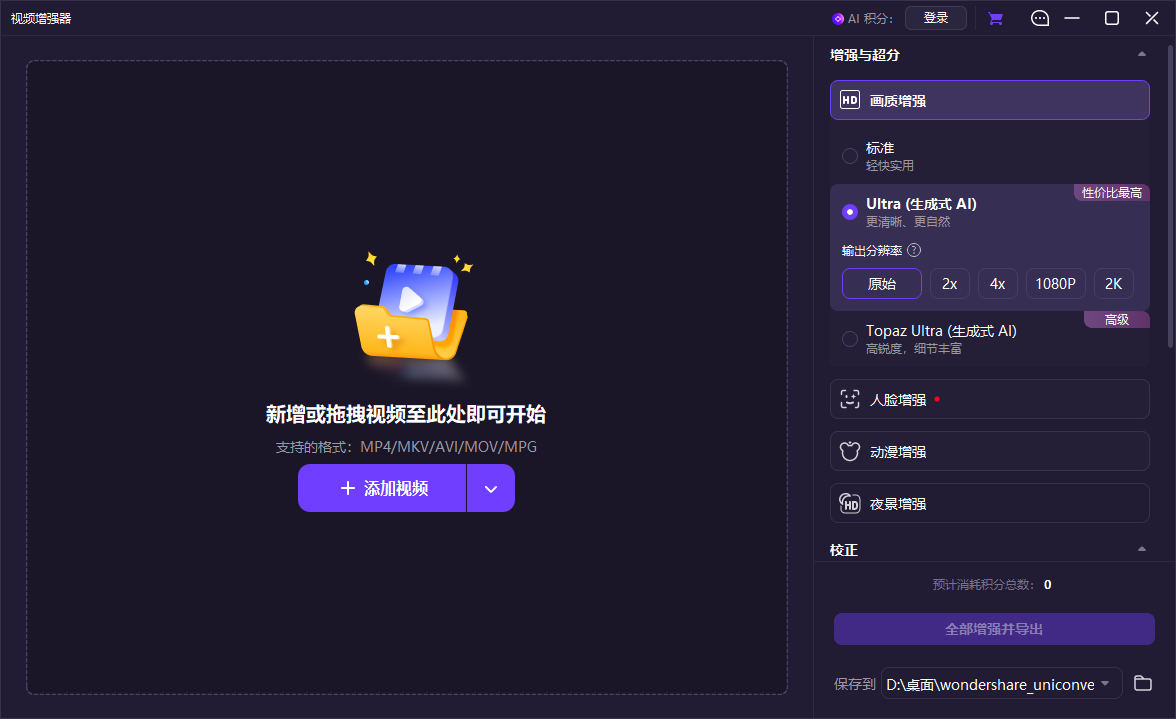Image resolution: width=1176 pixels, height=719 pixels.
Task: Open the 画质增强 tab
Action: click(x=989, y=100)
